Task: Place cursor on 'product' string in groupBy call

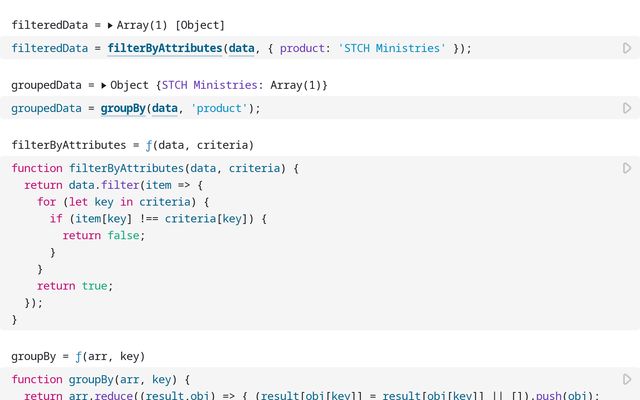Action: coord(218,108)
